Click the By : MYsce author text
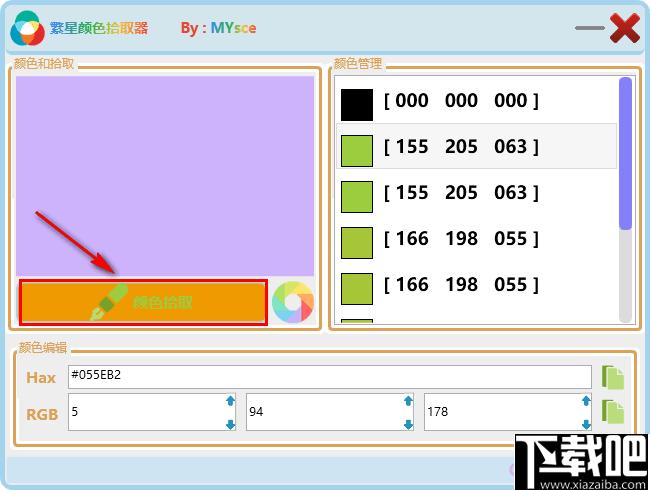The image size is (650, 490). 218,28
